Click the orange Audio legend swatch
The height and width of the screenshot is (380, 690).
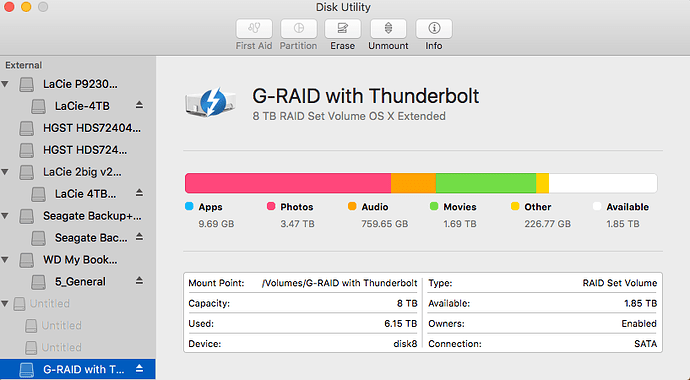[x=352, y=206]
